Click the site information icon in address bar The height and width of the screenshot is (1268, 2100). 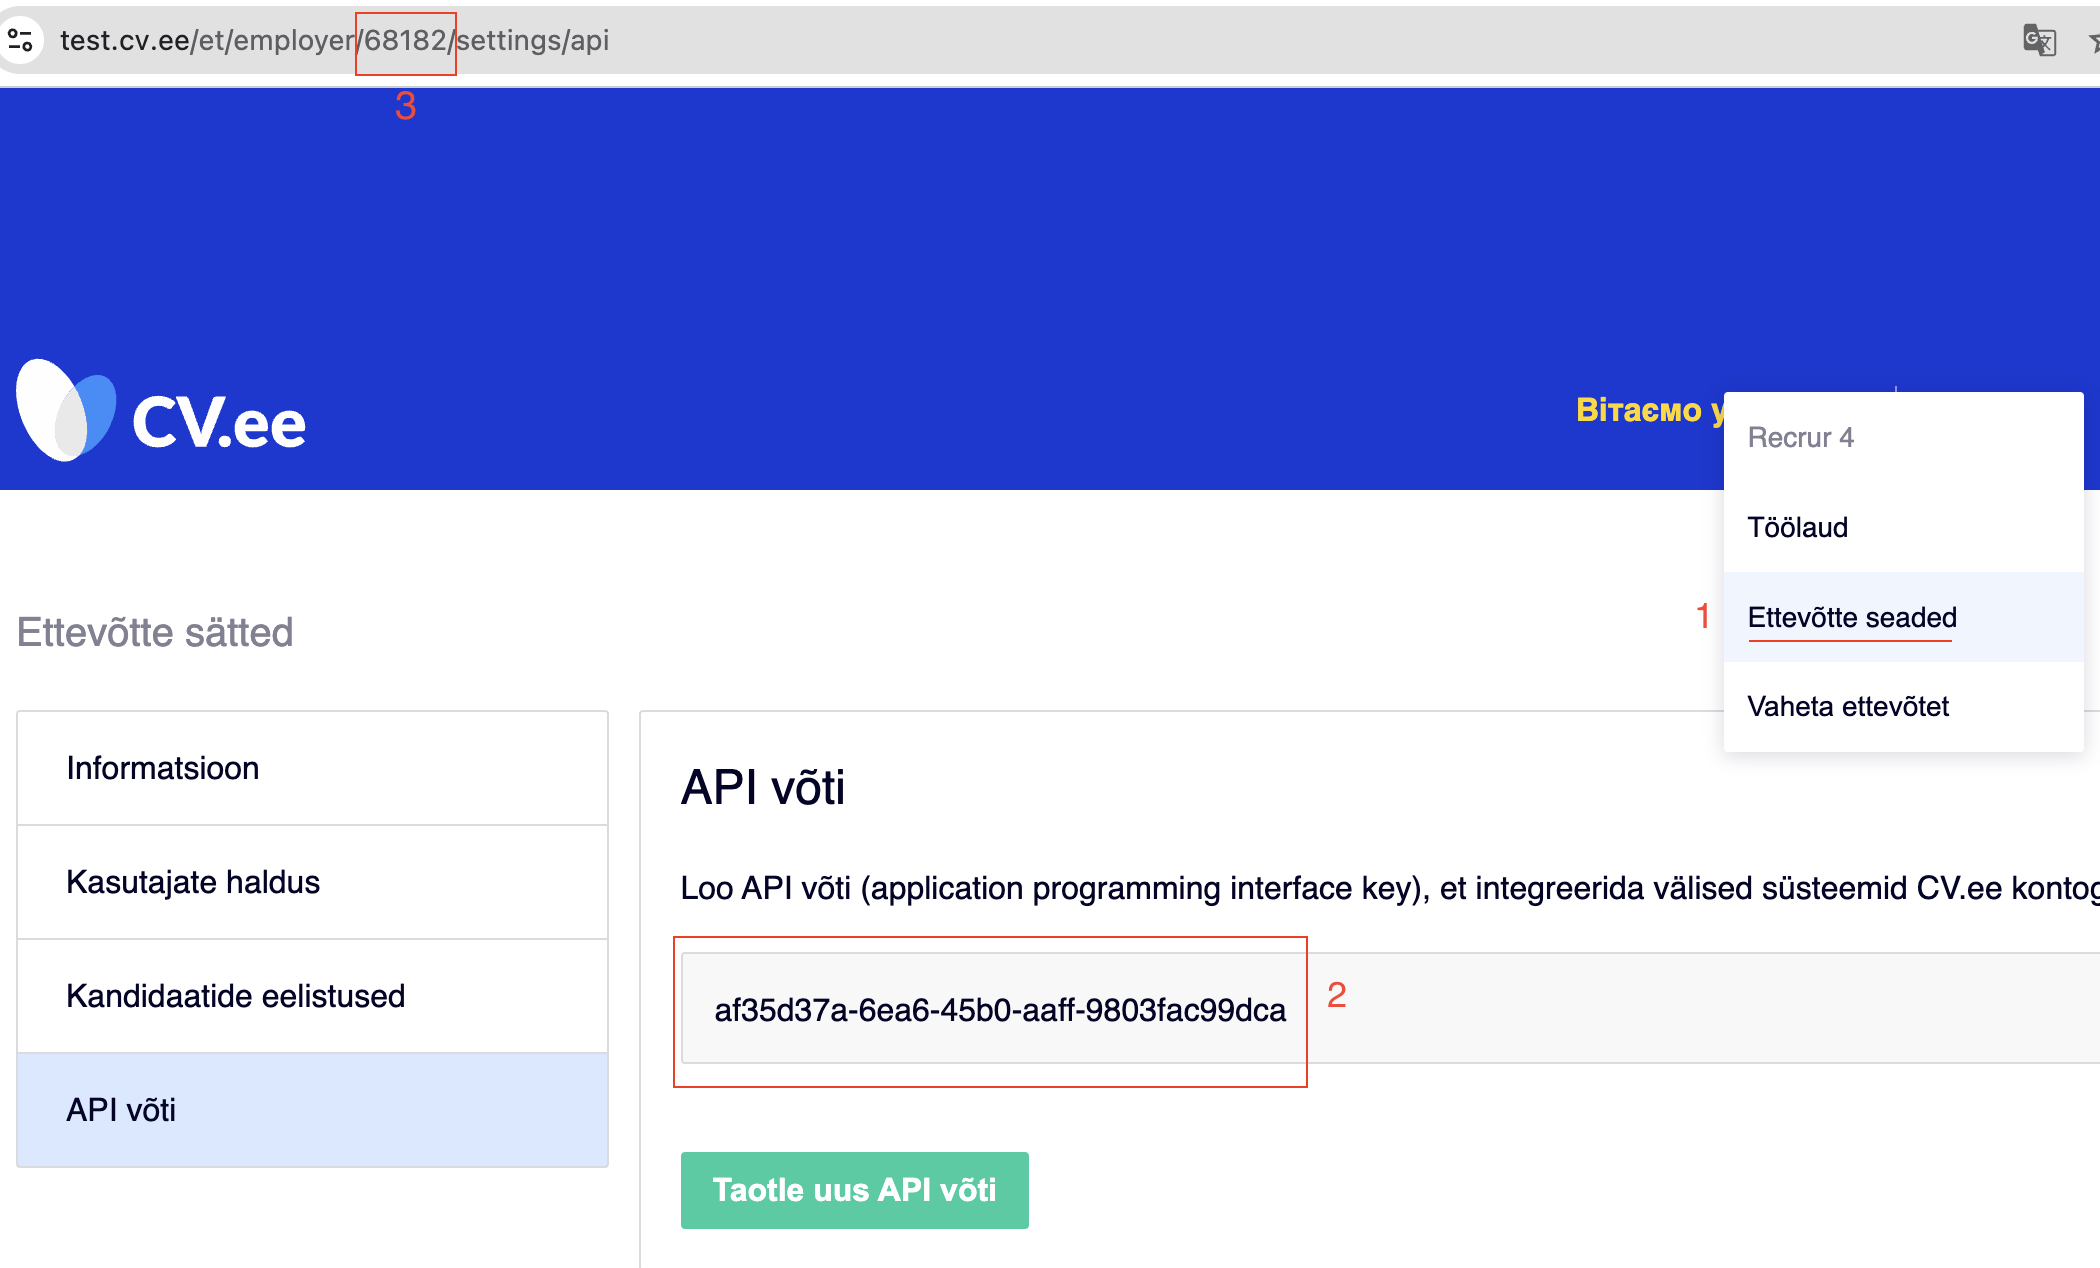20,40
